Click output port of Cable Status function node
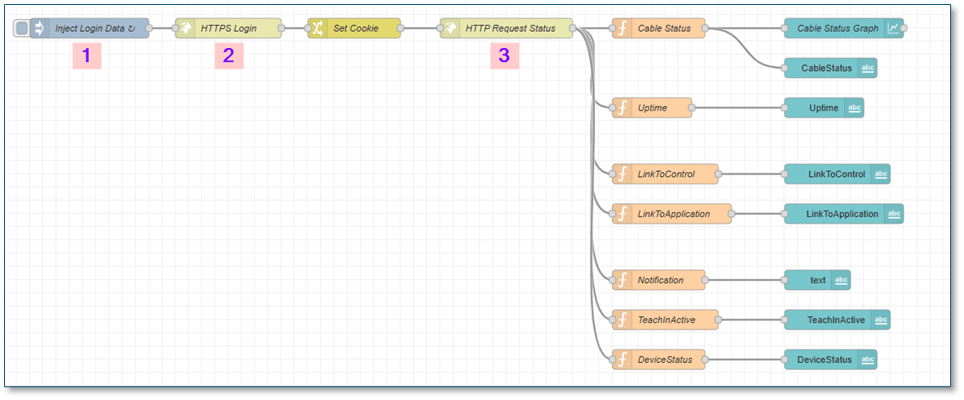Screen dimensions: 964x400 (x=705, y=28)
